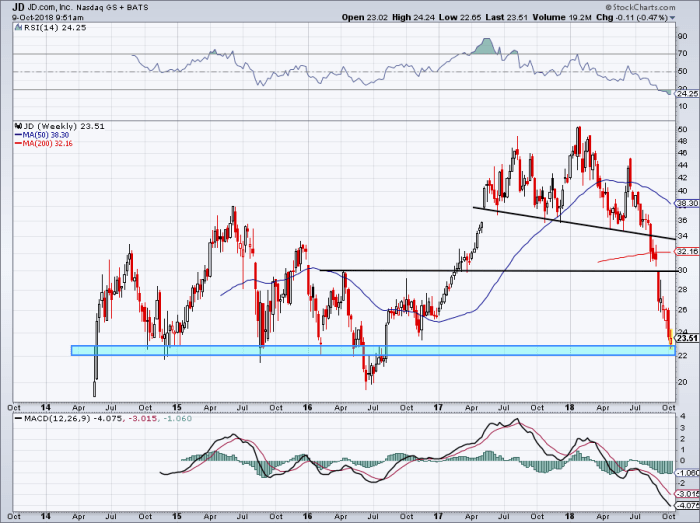This screenshot has height=523, width=700.
Task: Click the blue line marker before MA(50)
Action: tap(18, 135)
